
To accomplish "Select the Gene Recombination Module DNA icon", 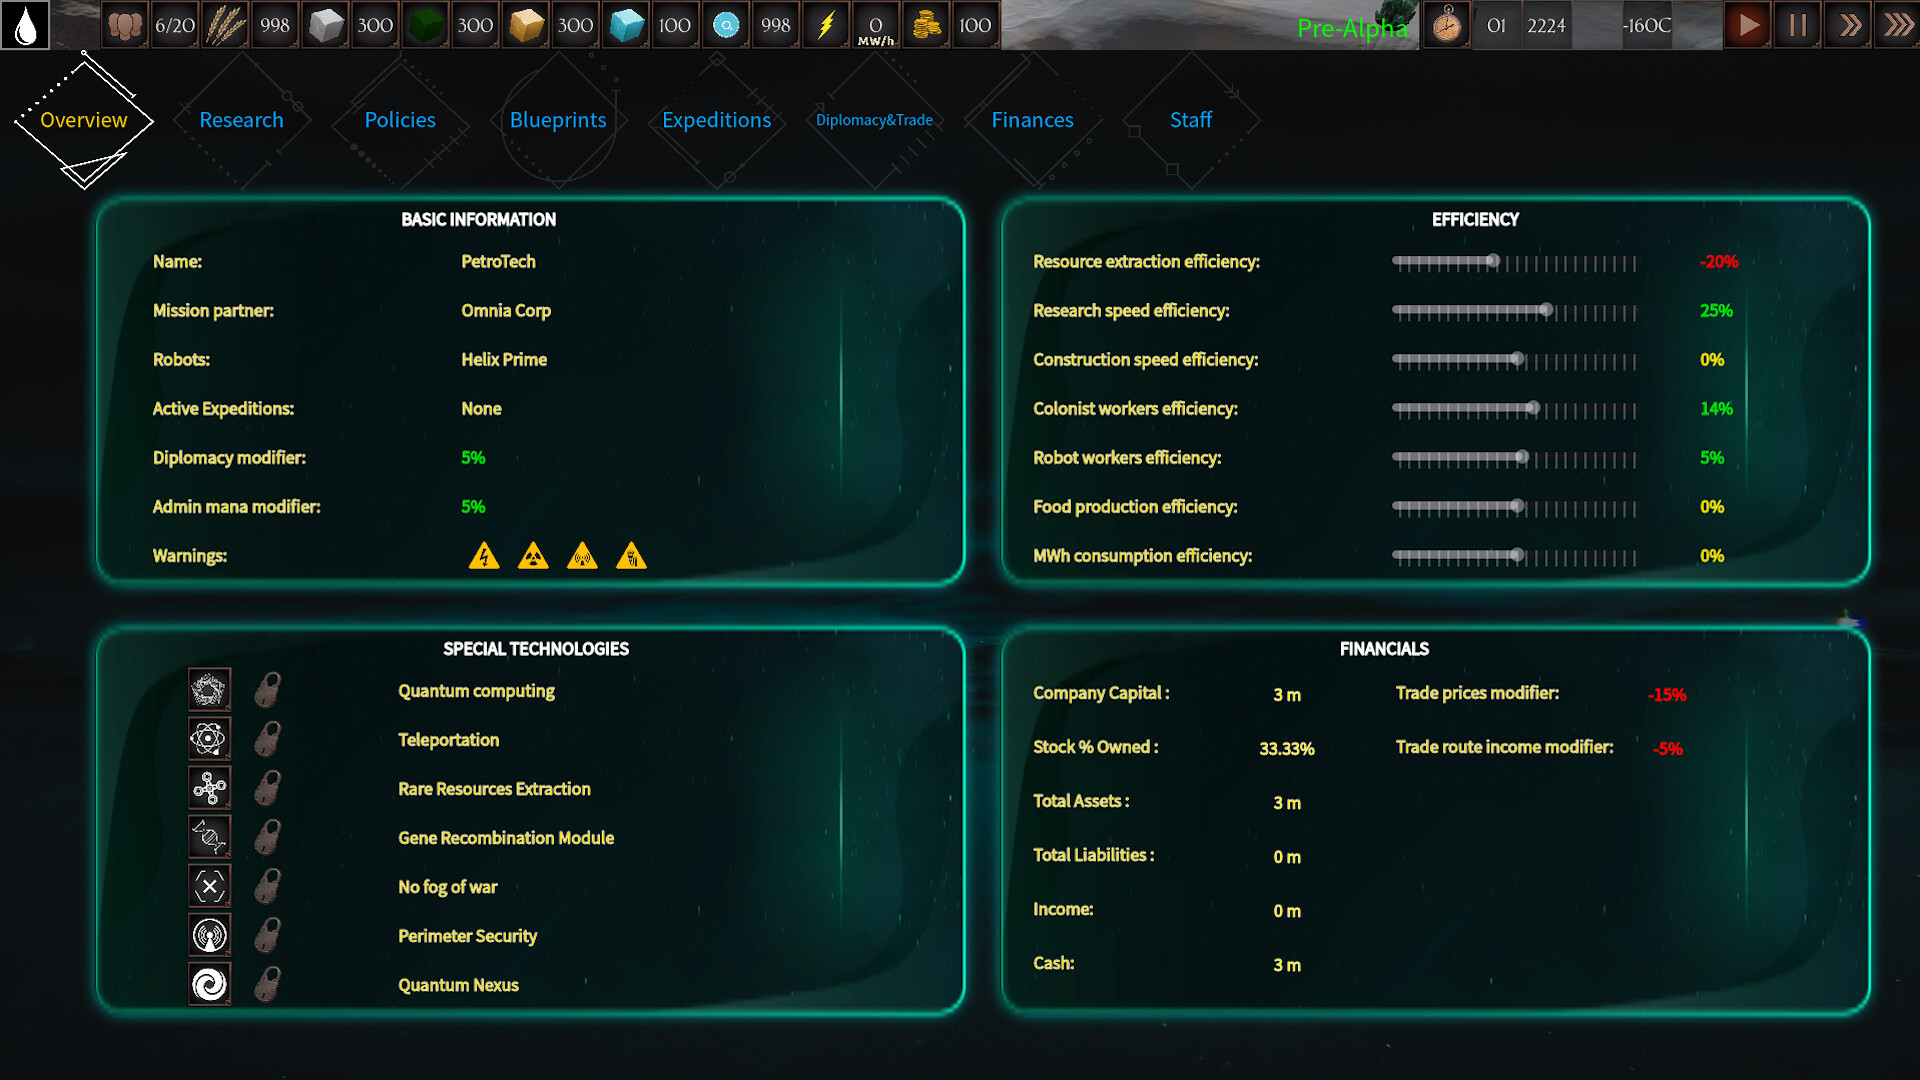I will pos(209,836).
